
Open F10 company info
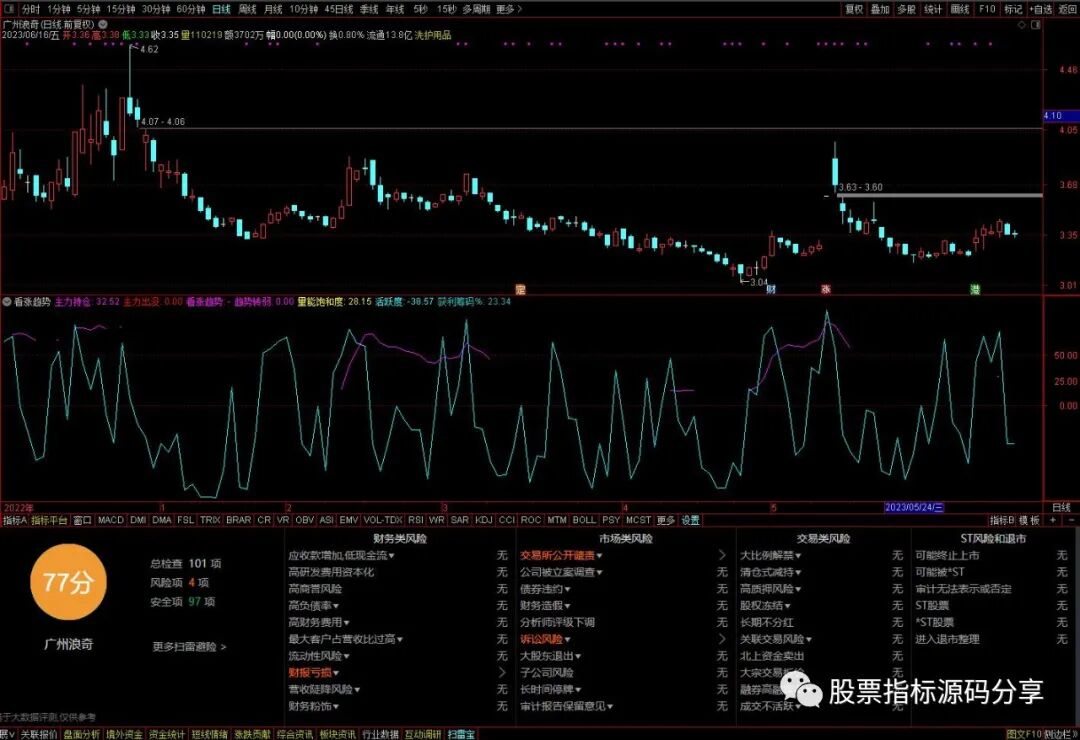[x=987, y=9]
